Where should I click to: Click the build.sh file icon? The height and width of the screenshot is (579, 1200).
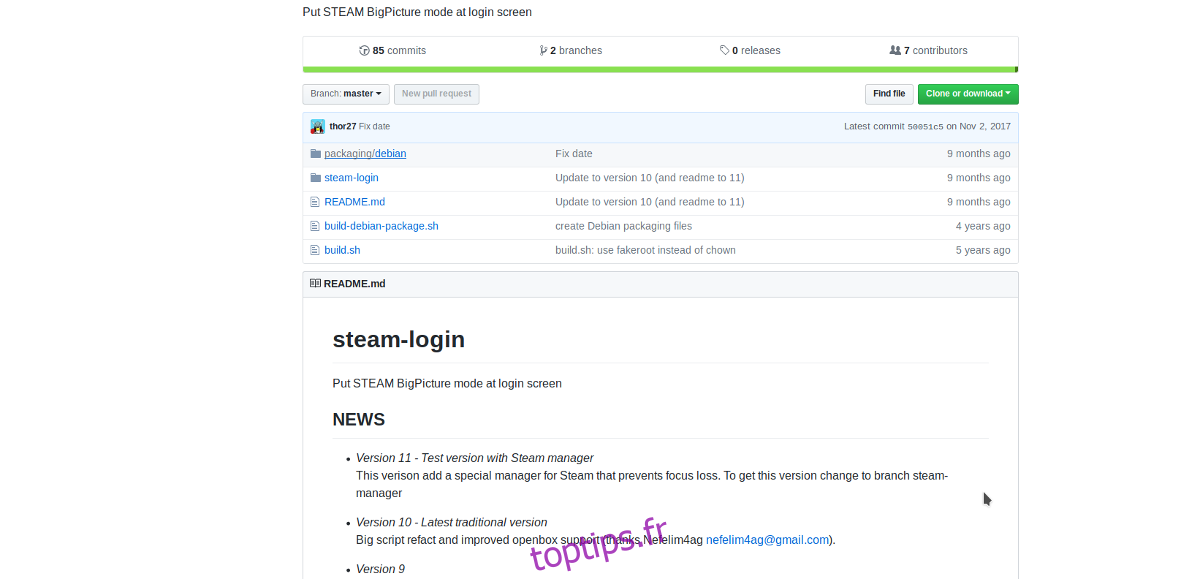[x=316, y=250]
